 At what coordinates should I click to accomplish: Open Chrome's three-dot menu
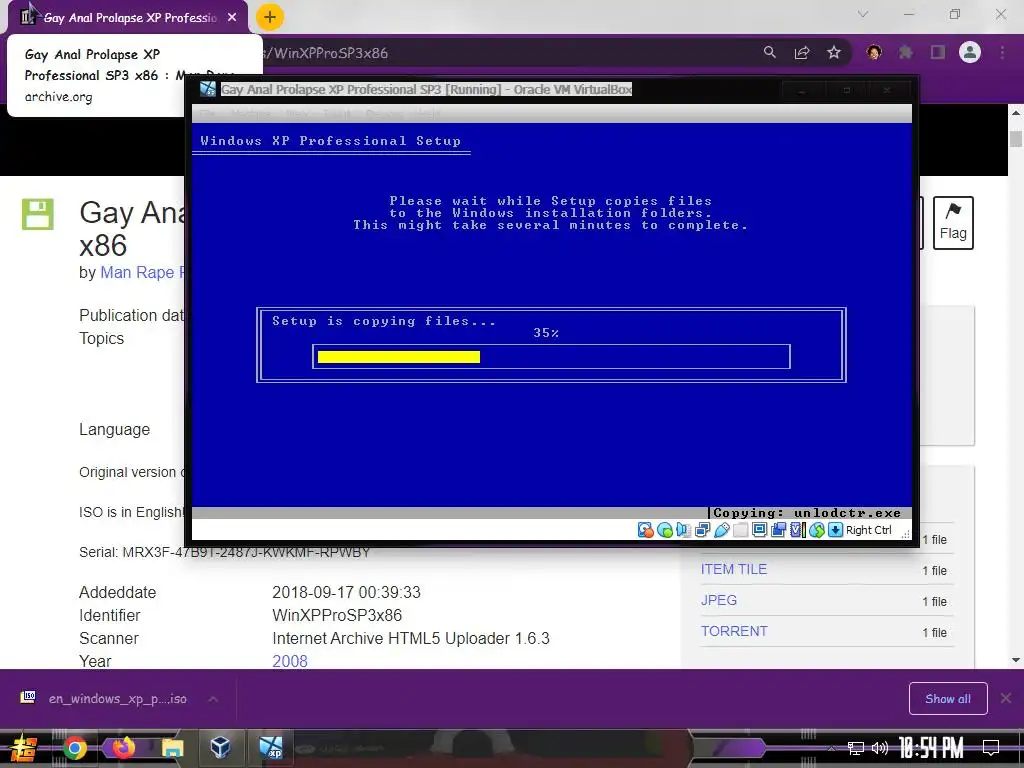(x=1002, y=52)
